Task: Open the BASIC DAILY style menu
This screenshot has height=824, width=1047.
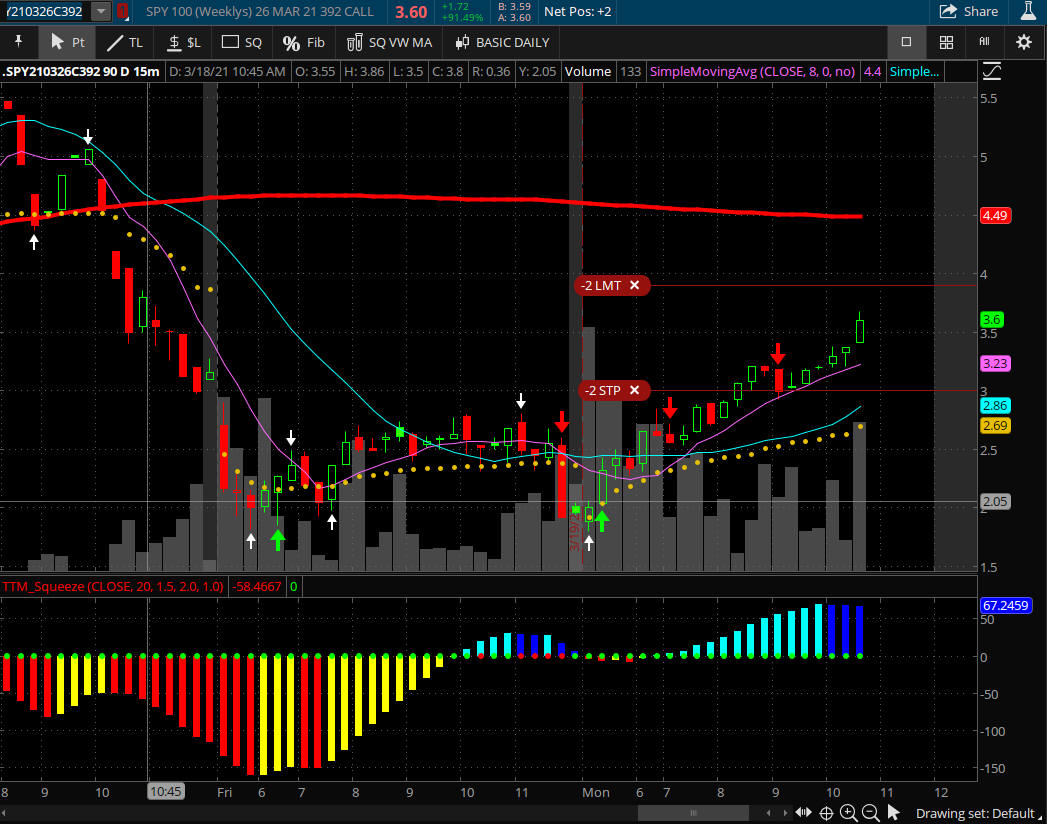Action: point(502,42)
